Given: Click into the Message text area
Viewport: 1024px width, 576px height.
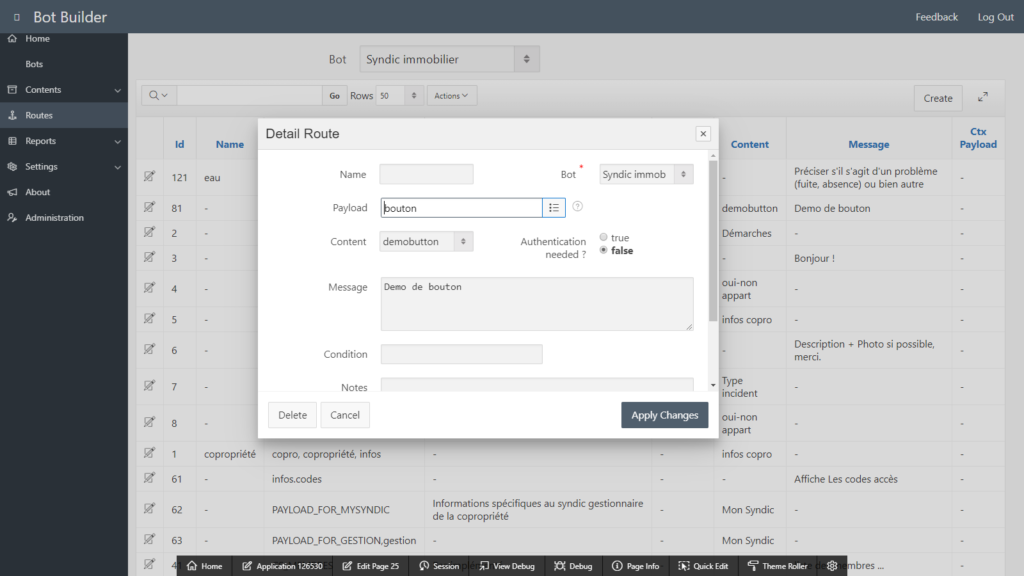Looking at the screenshot, I should 537,304.
